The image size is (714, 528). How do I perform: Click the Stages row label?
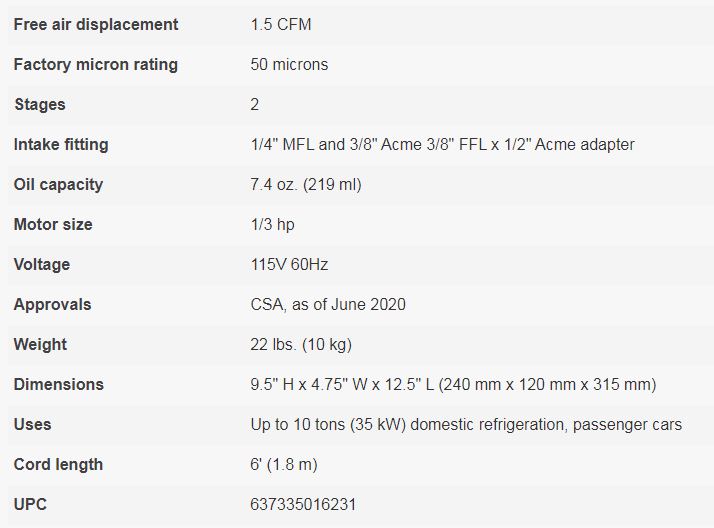39,104
